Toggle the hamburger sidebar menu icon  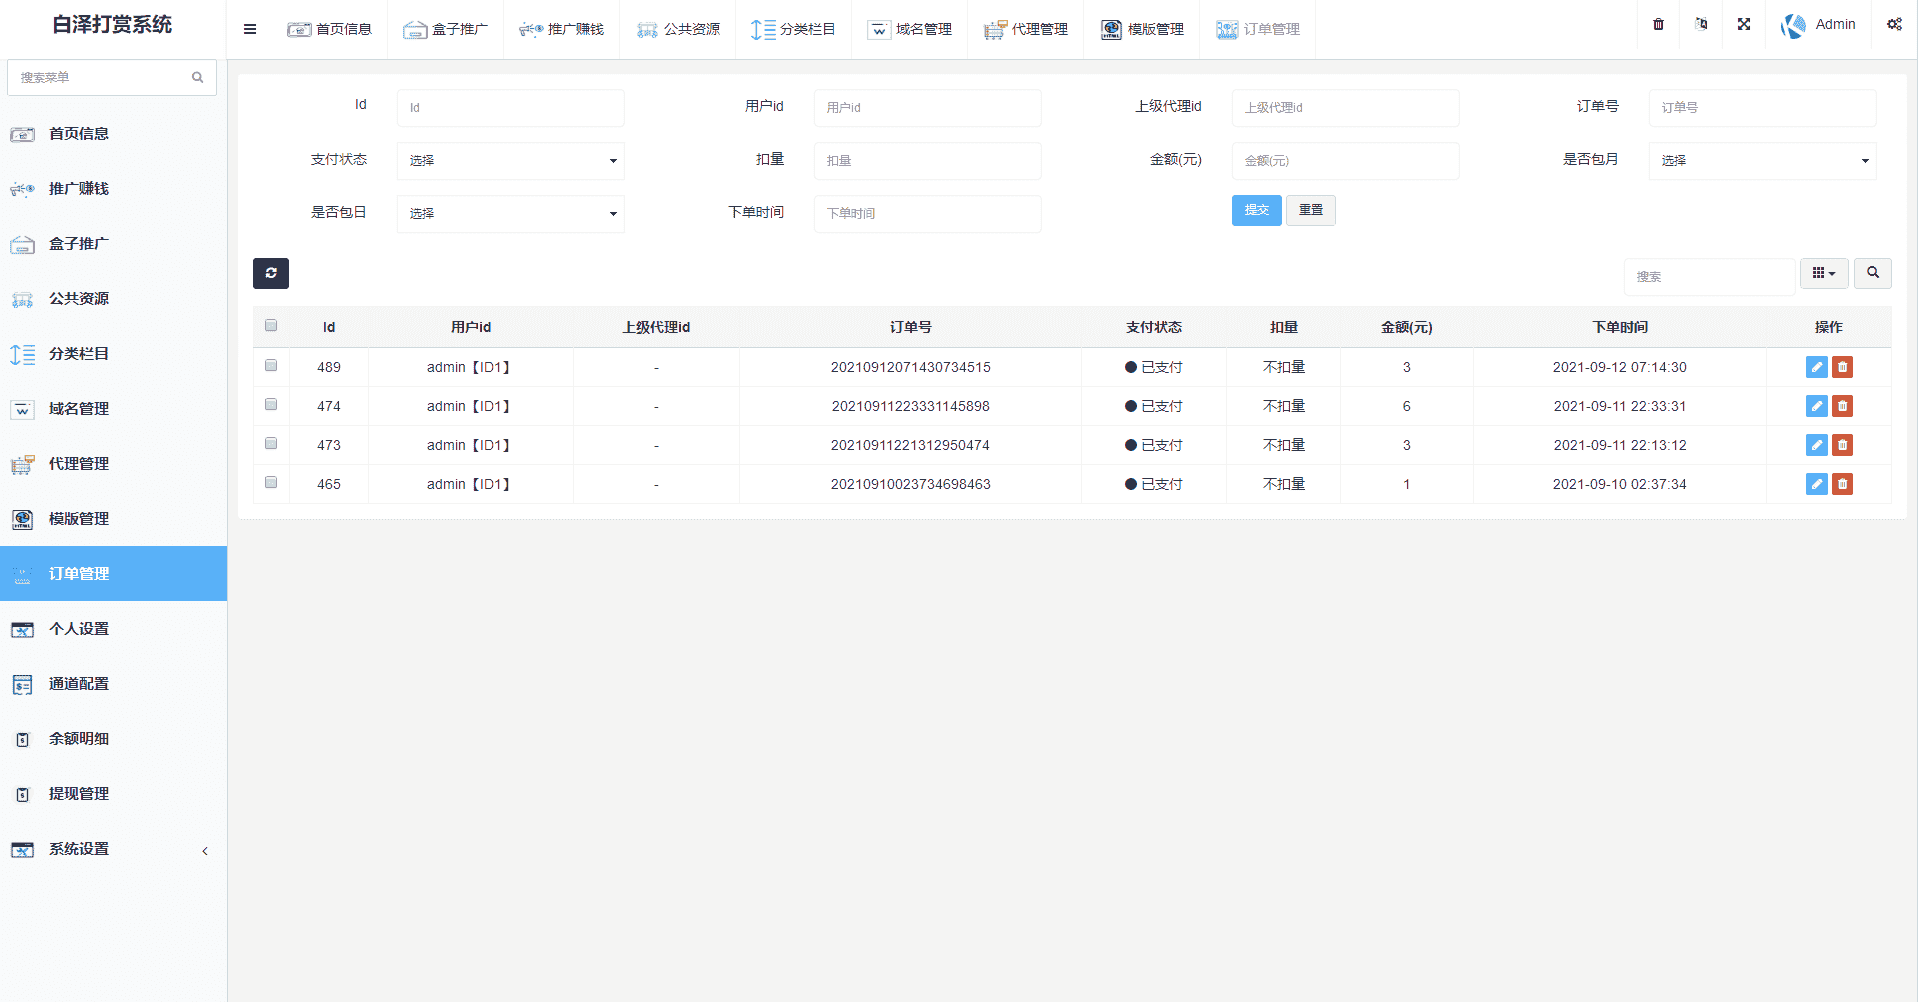250,29
